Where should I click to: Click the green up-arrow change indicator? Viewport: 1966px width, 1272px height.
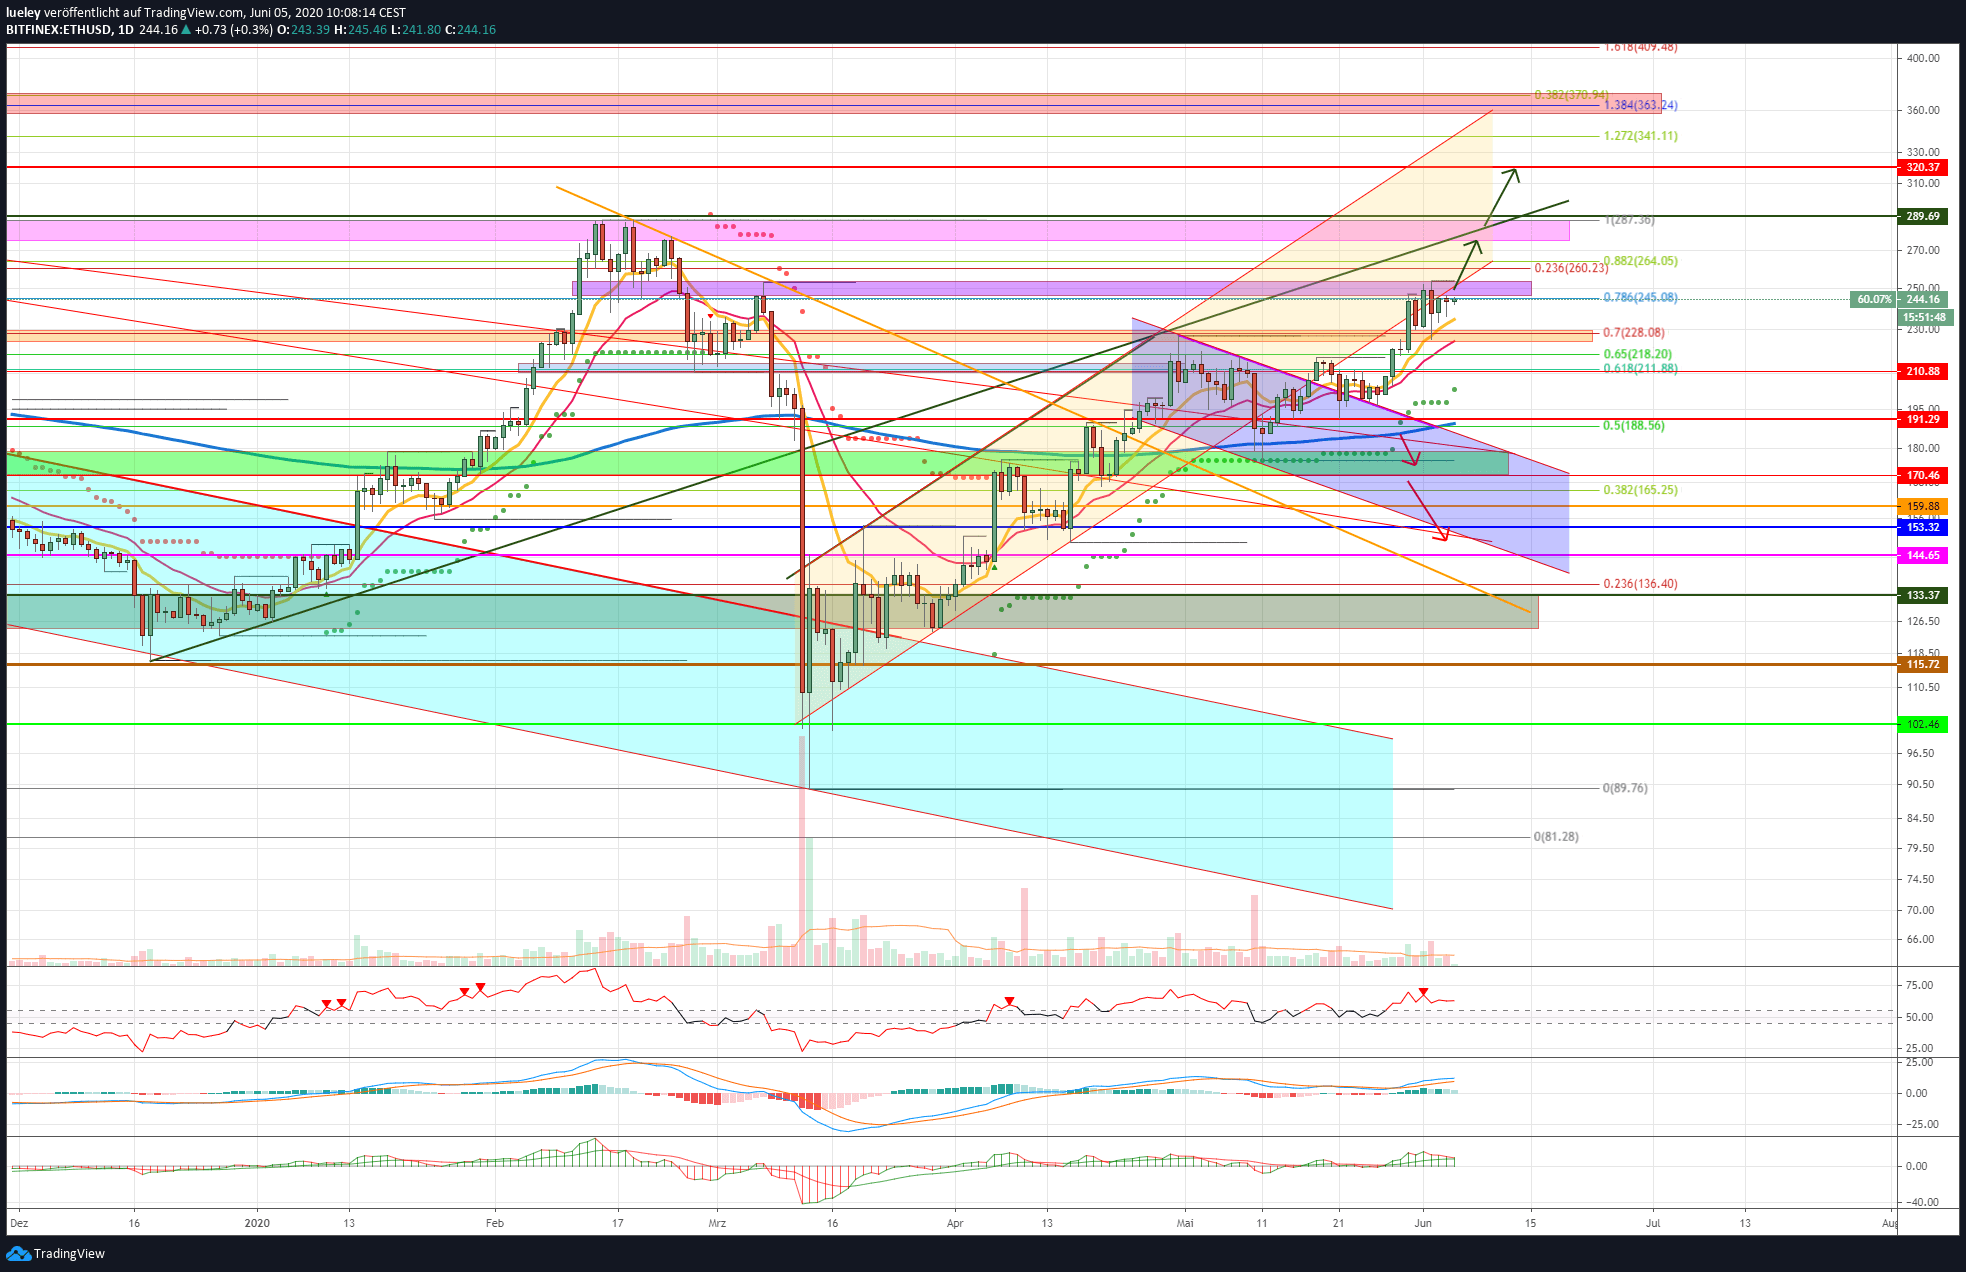(186, 30)
